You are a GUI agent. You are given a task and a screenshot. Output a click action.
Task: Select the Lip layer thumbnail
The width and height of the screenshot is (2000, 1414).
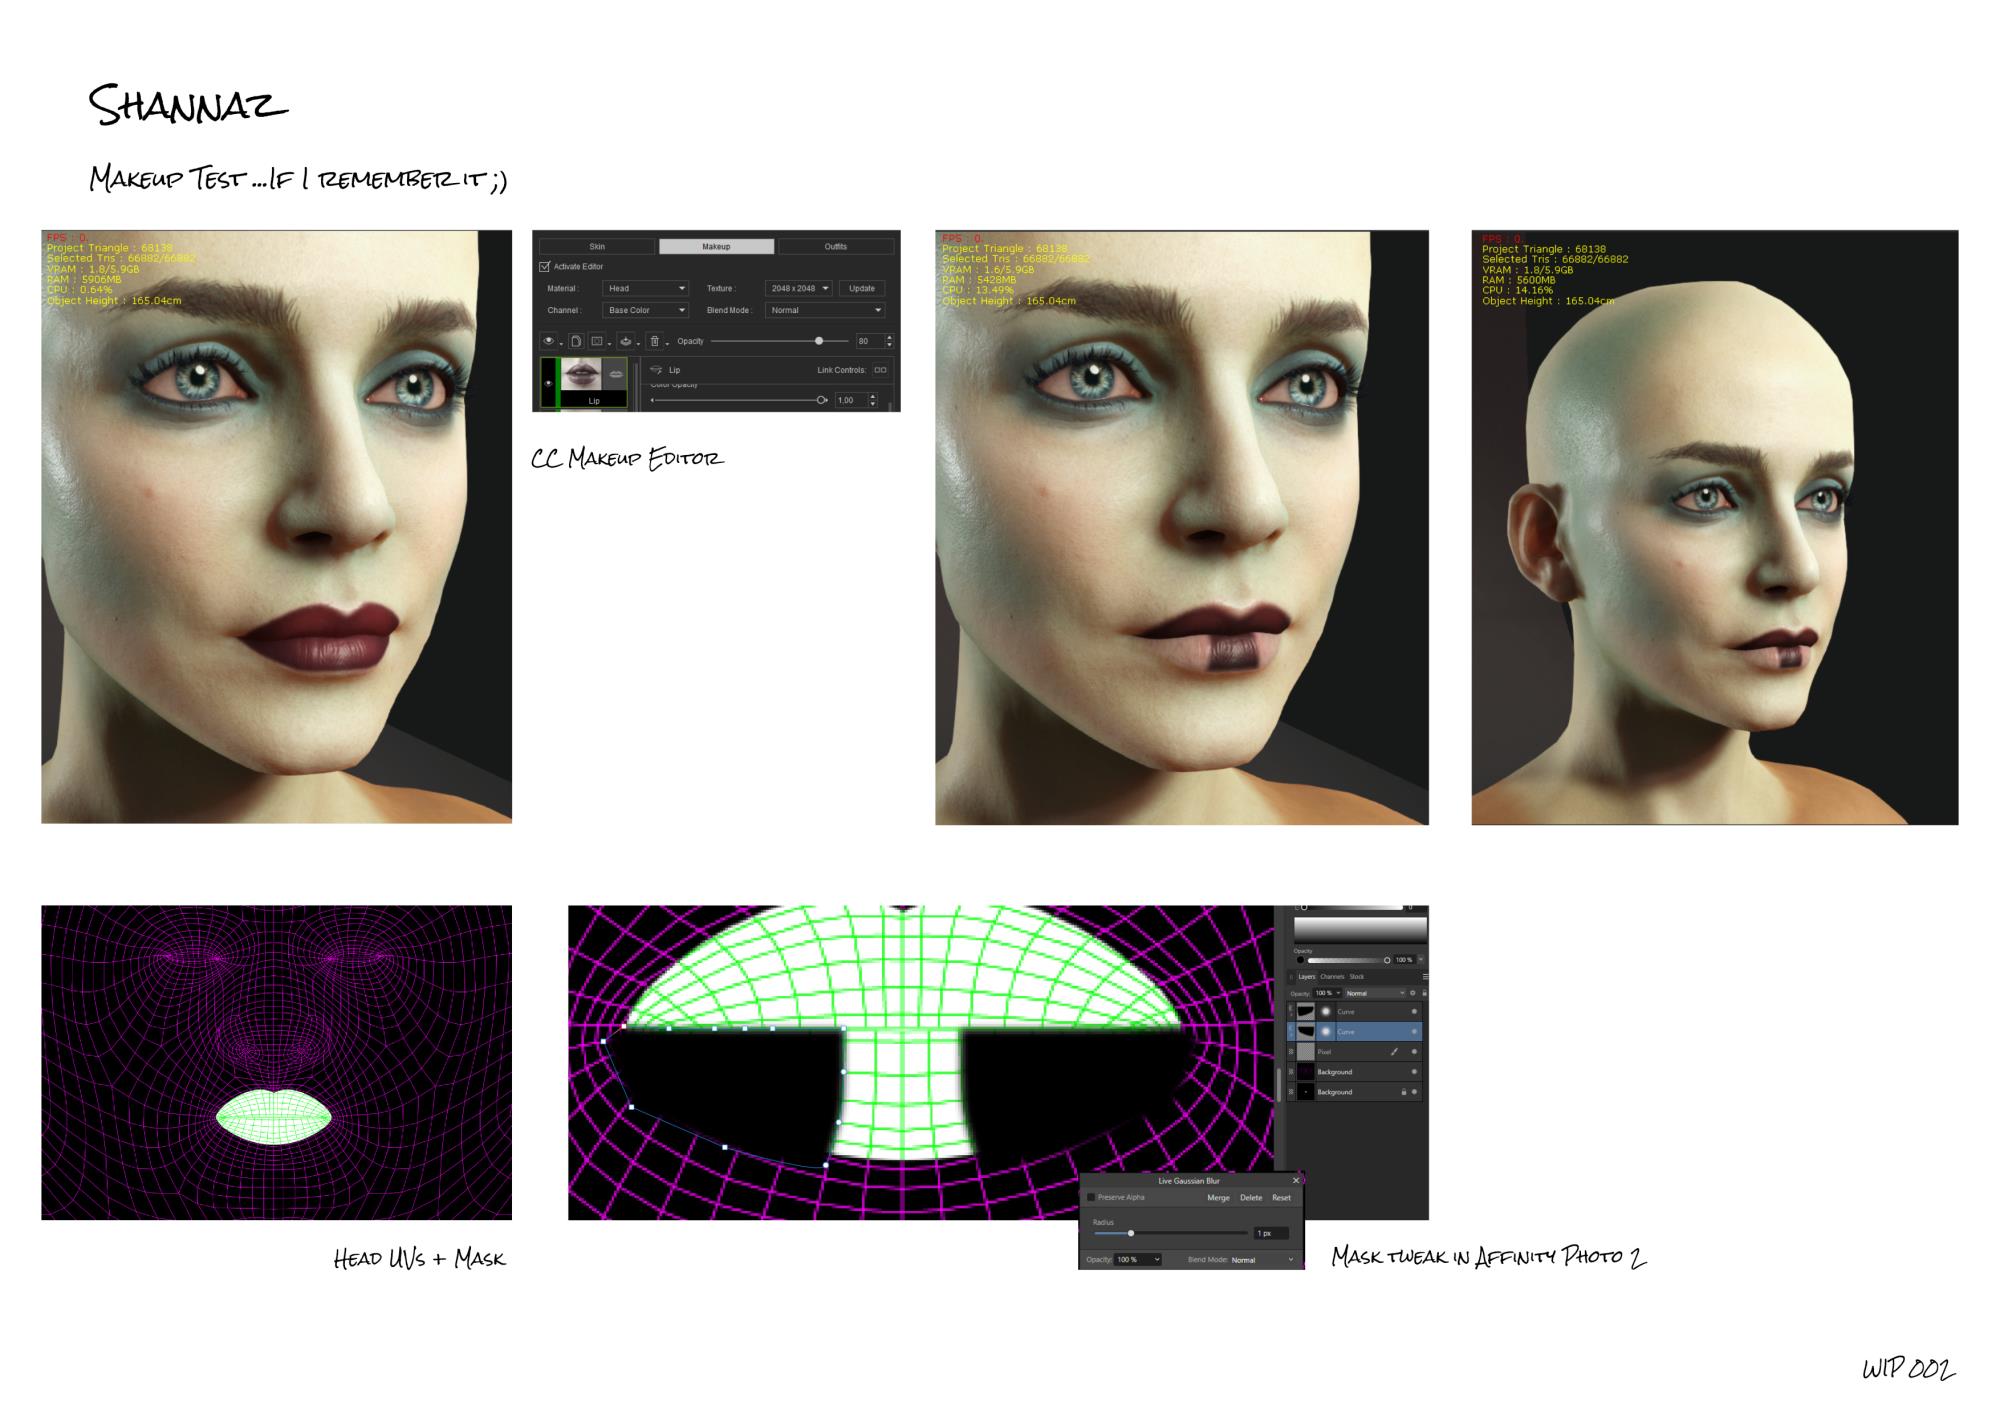coord(581,374)
